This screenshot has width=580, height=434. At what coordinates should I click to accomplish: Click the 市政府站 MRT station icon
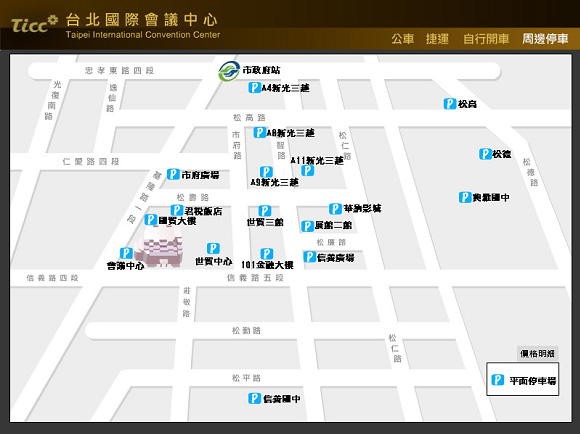[229, 71]
